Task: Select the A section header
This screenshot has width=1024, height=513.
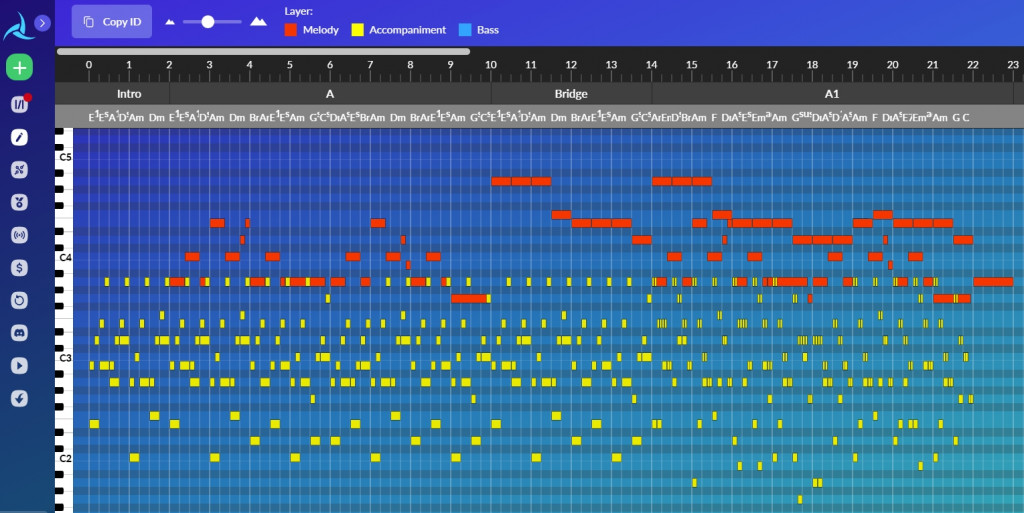Action: tap(330, 94)
